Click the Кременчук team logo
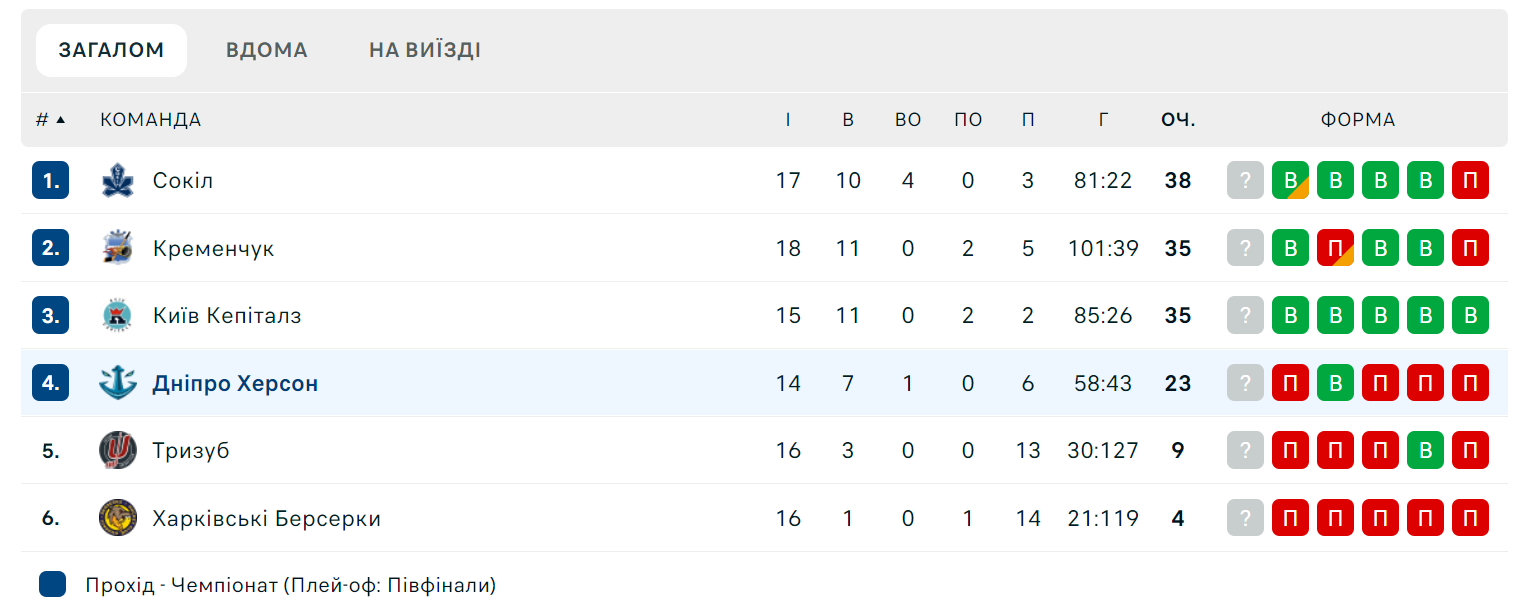Viewport: 1521px width, 612px height. pos(118,248)
